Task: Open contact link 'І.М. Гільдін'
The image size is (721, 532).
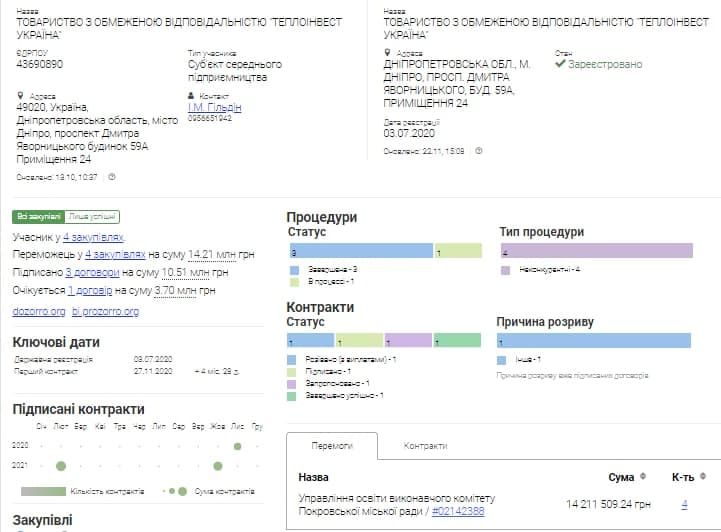Action: click(x=214, y=107)
